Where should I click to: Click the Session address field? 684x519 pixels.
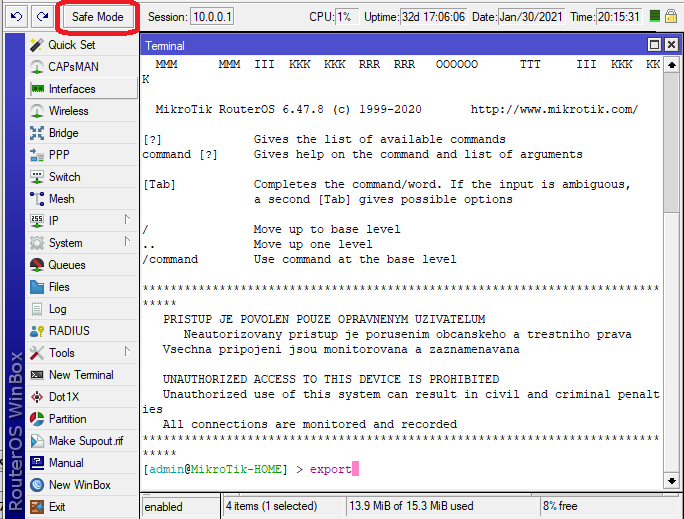coord(212,17)
